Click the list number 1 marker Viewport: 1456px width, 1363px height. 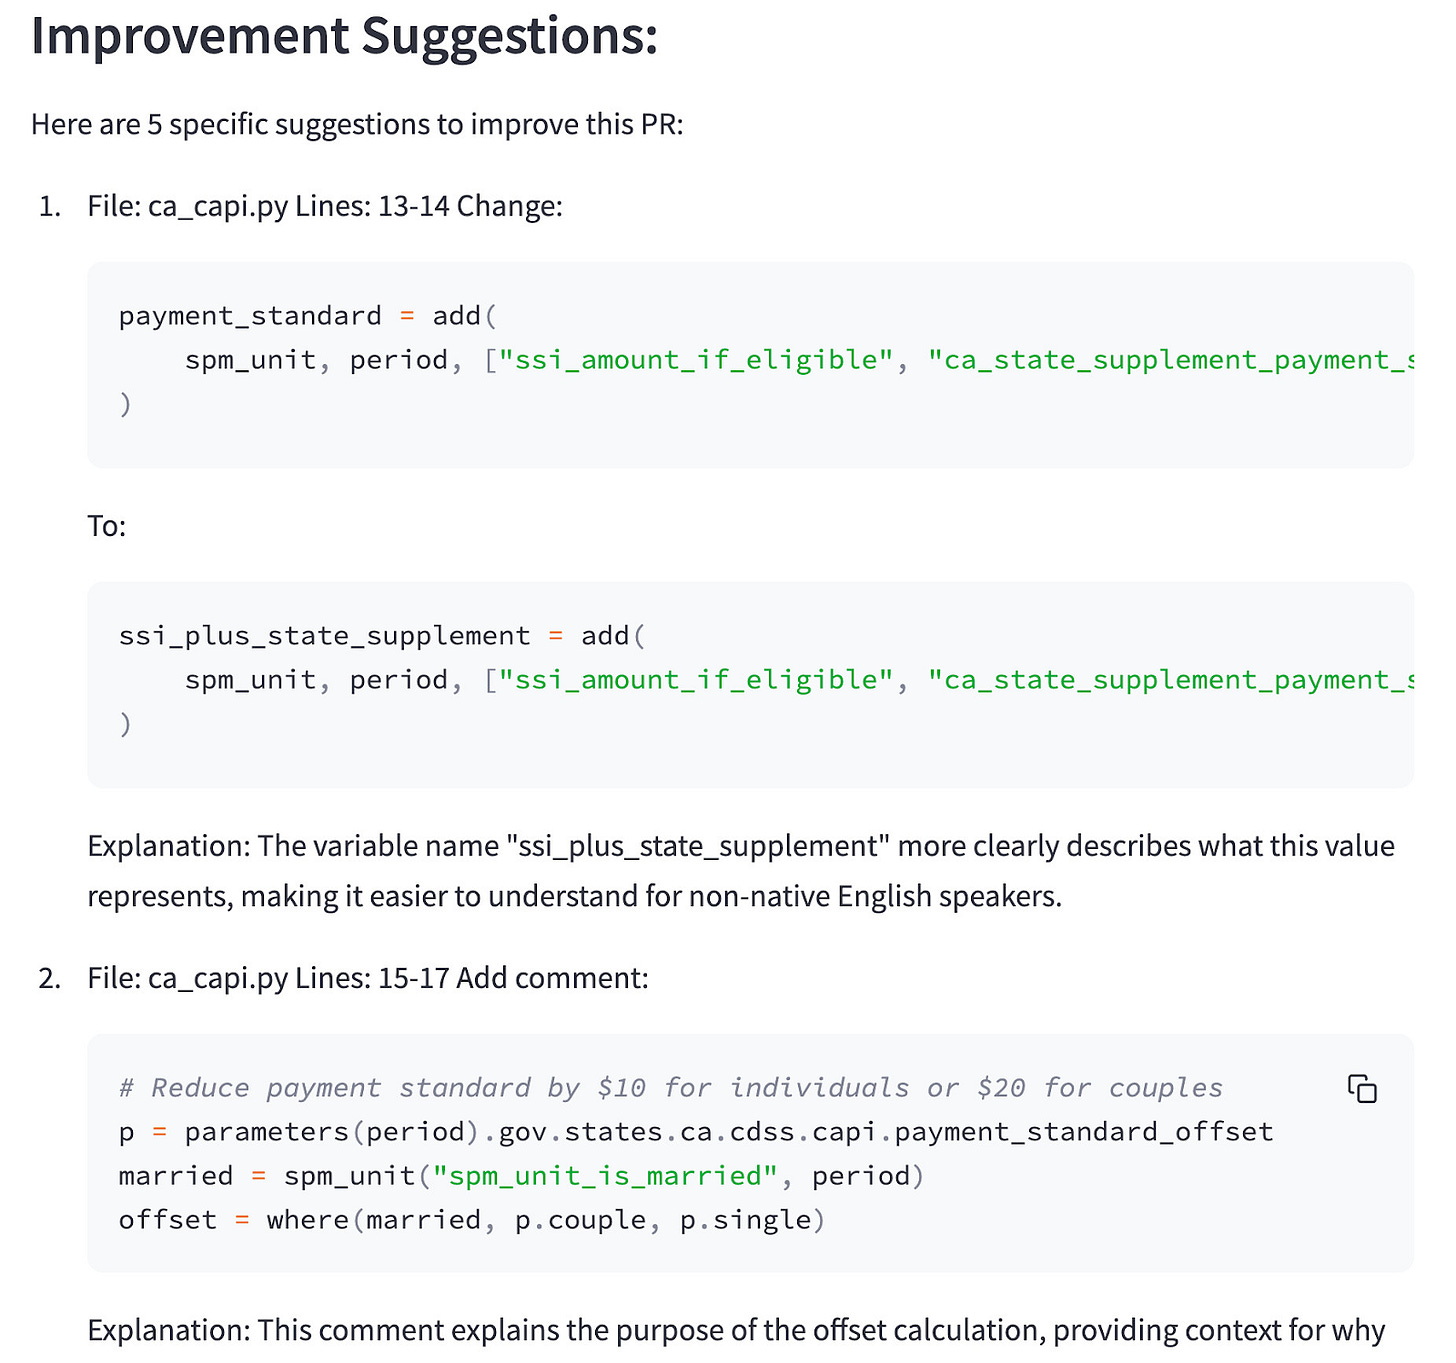[50, 206]
